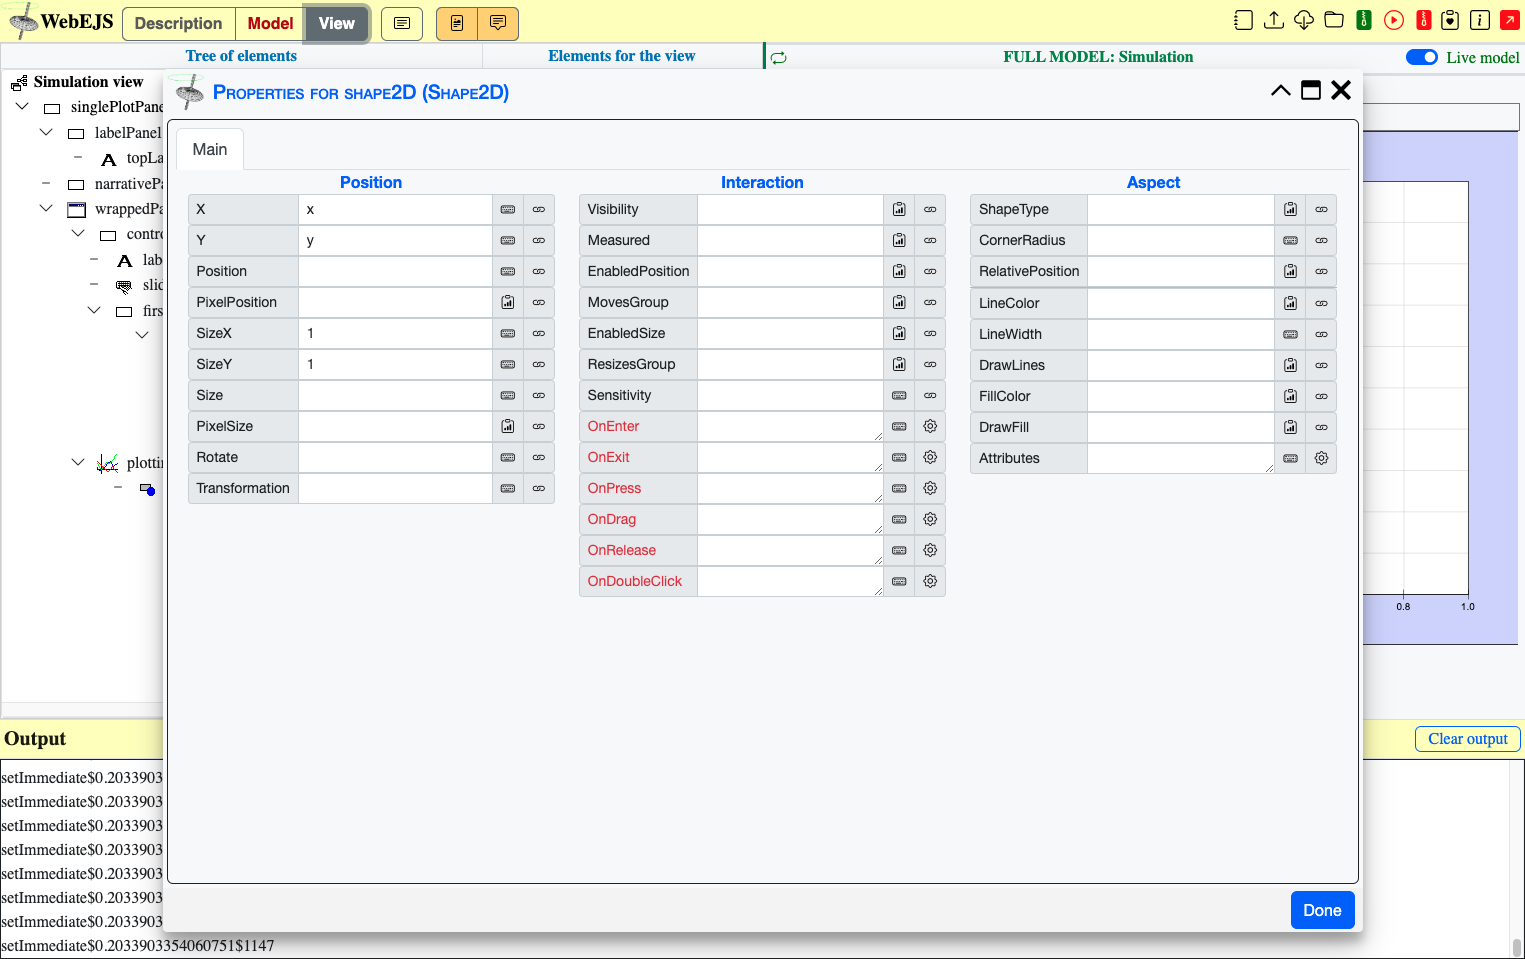This screenshot has width=1525, height=959.
Task: Open the Elements for the view heading
Action: [621, 56]
